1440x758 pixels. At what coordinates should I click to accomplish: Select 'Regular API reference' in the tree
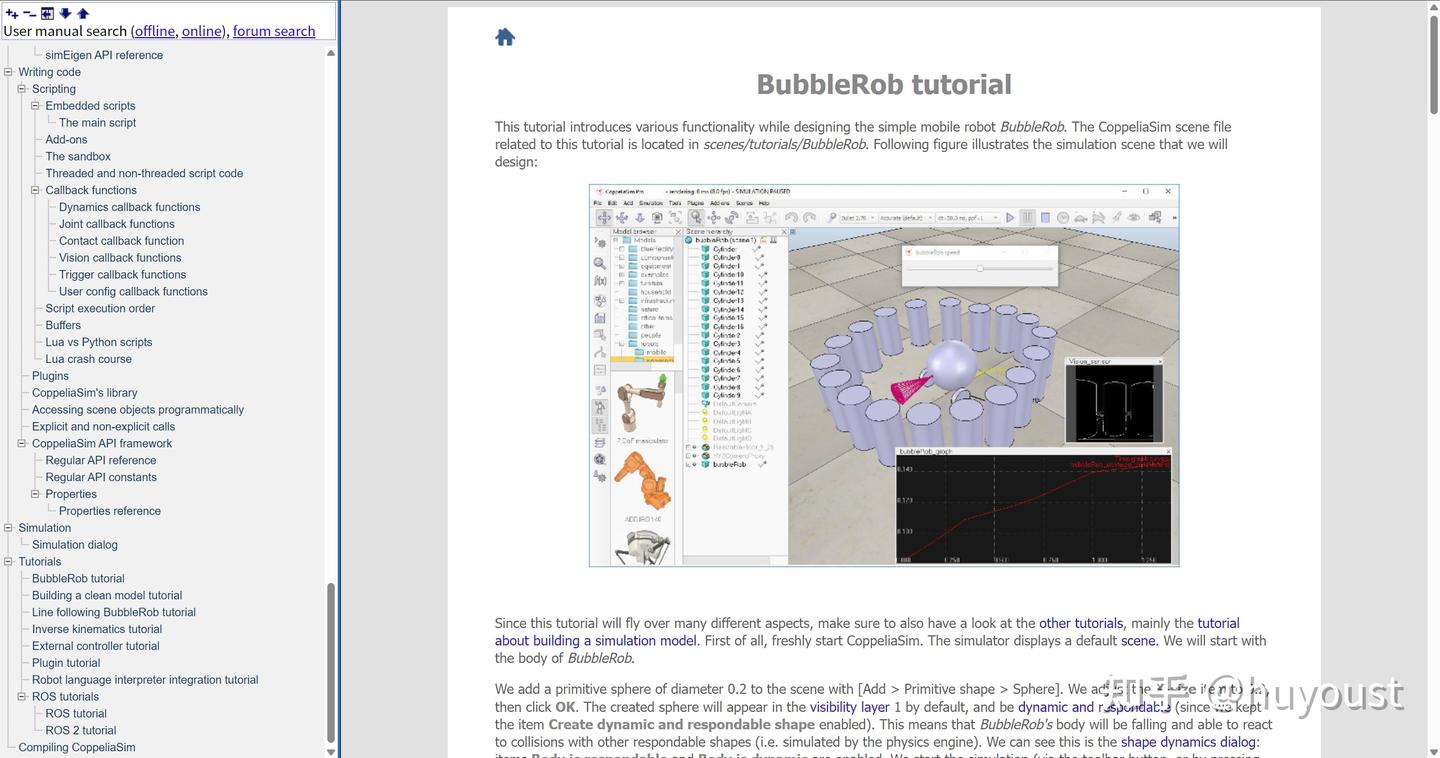(101, 460)
